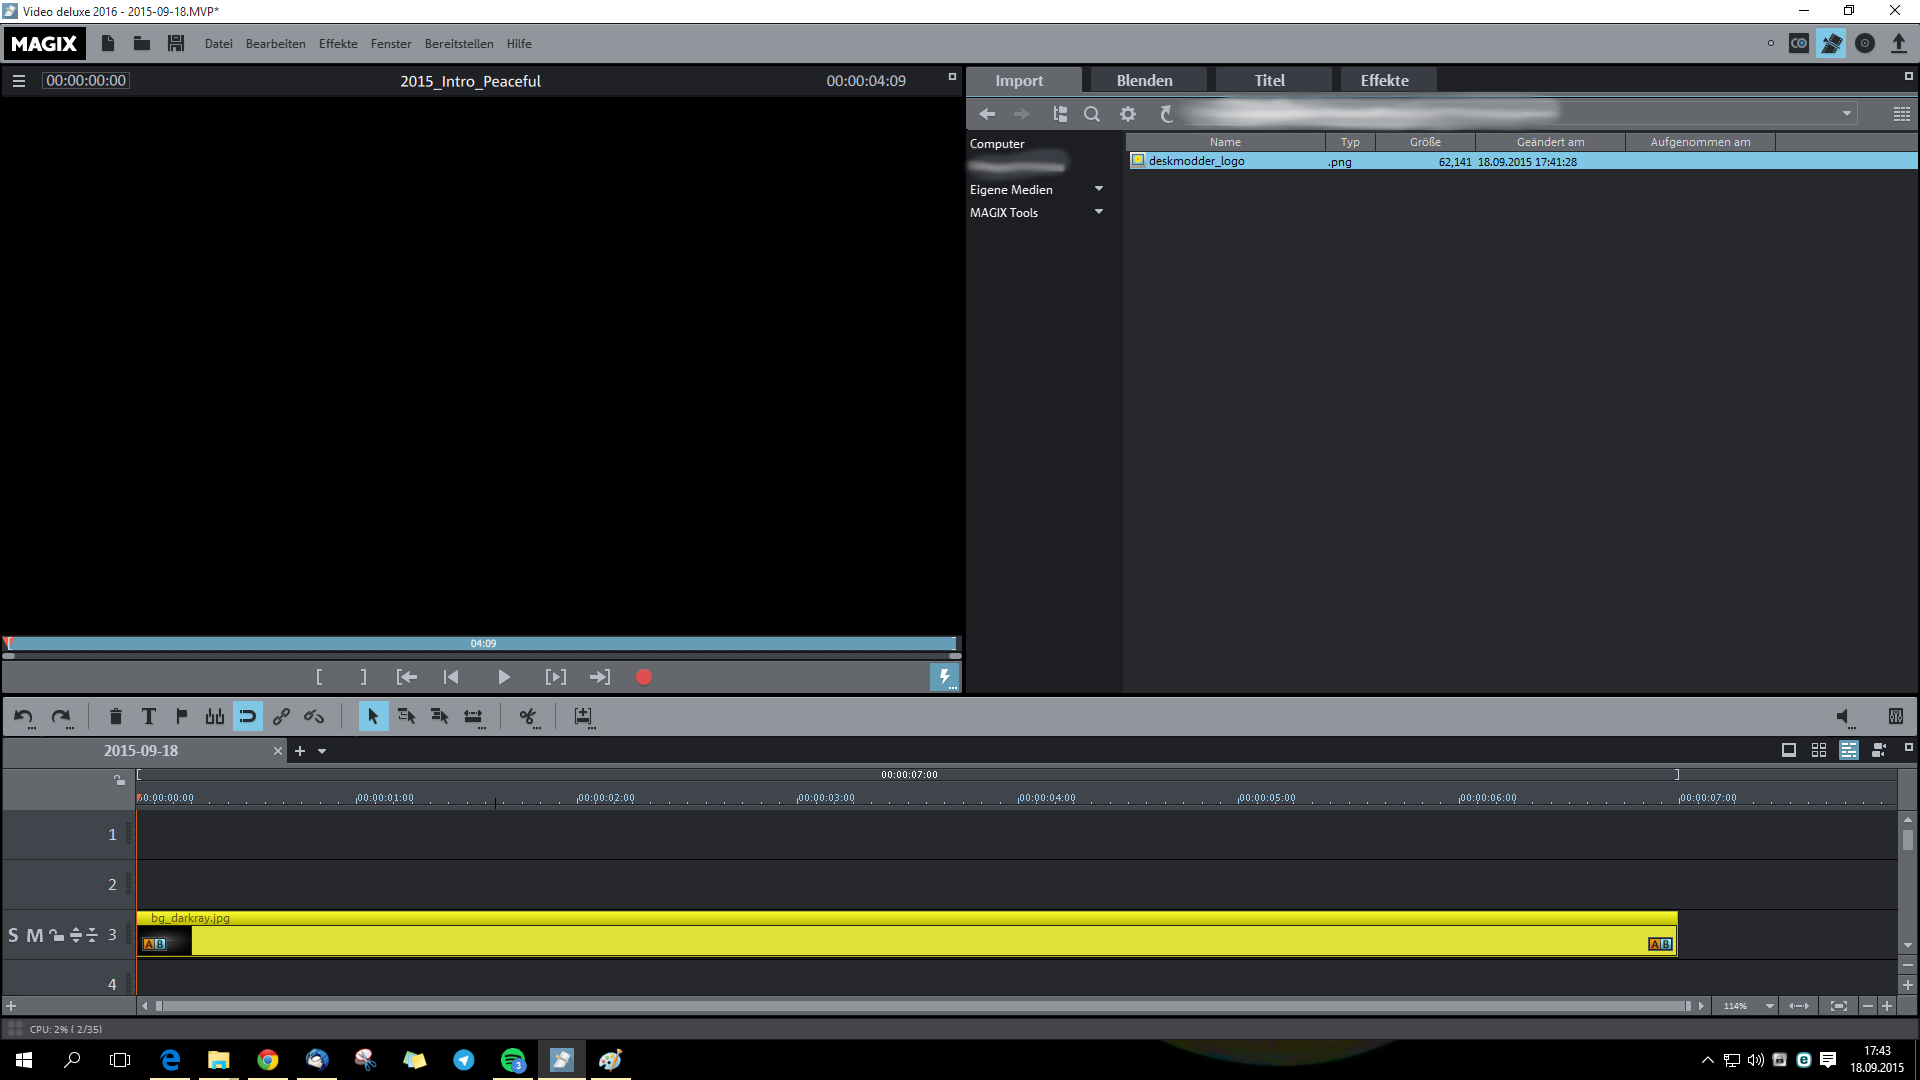Click the refresh arrow in Import toolbar

click(1166, 114)
